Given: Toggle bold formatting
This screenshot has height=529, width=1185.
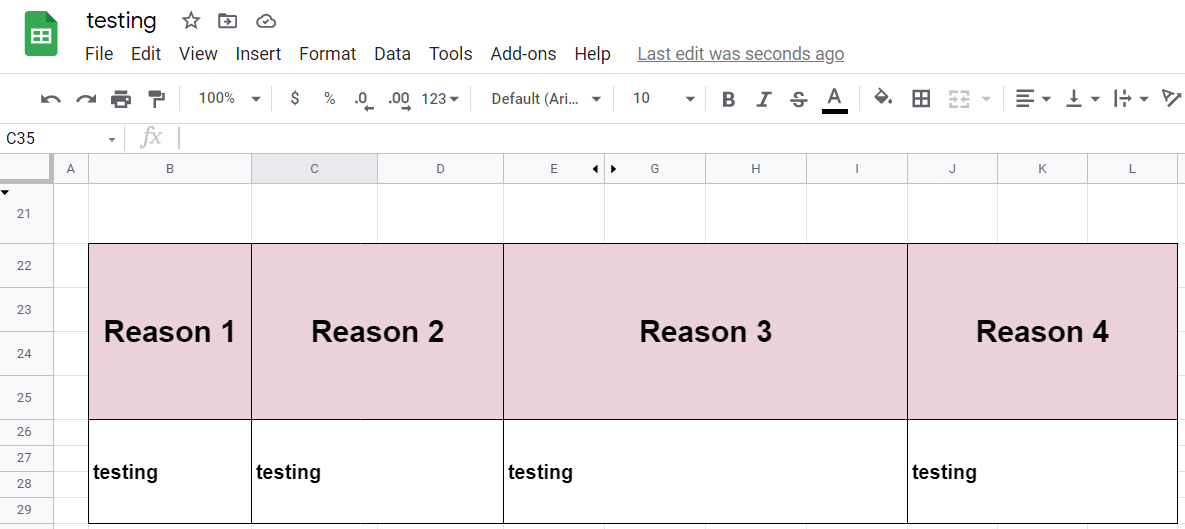Looking at the screenshot, I should 729,99.
